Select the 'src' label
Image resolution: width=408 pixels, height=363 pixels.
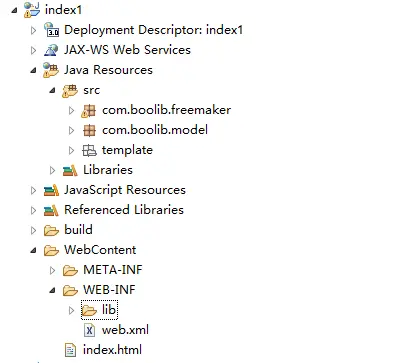pyautogui.click(x=92, y=90)
